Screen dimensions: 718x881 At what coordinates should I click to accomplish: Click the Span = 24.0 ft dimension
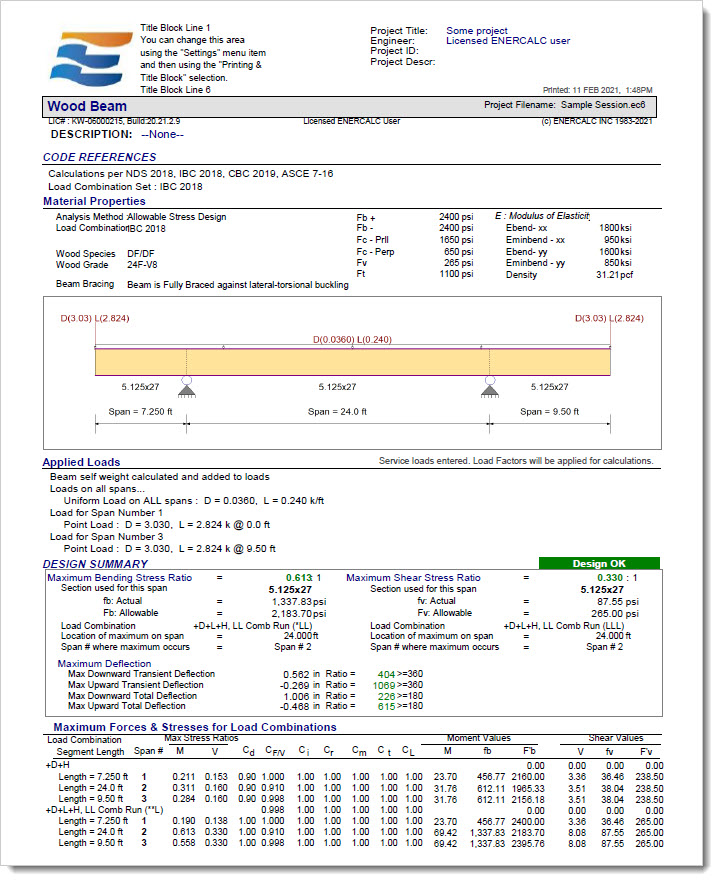point(337,411)
